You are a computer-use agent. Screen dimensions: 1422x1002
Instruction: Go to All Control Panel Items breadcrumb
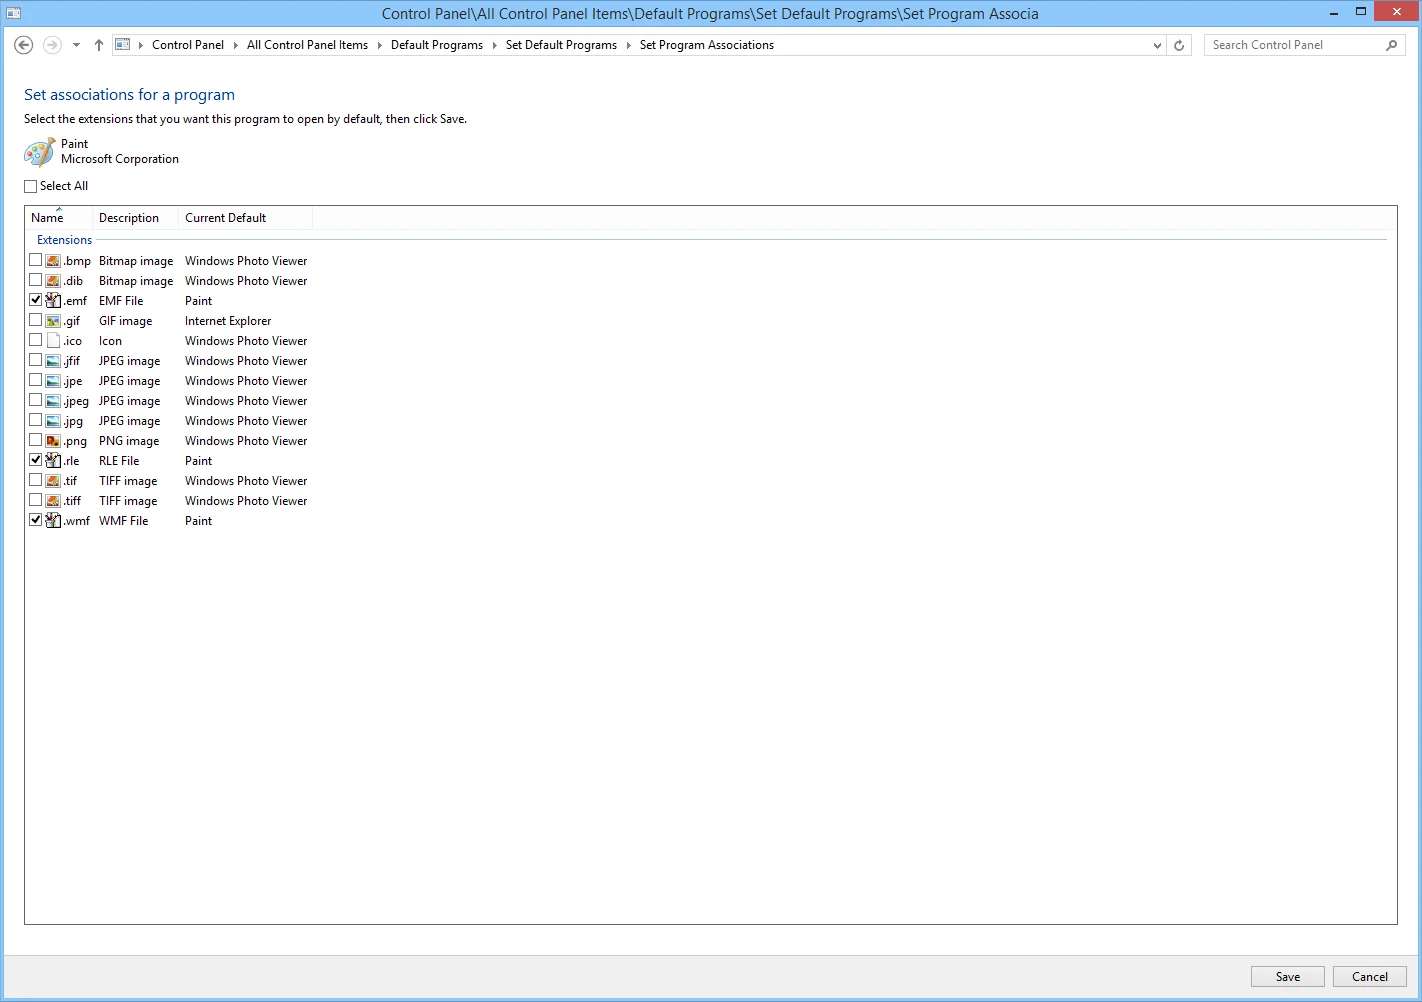pyautogui.click(x=308, y=45)
